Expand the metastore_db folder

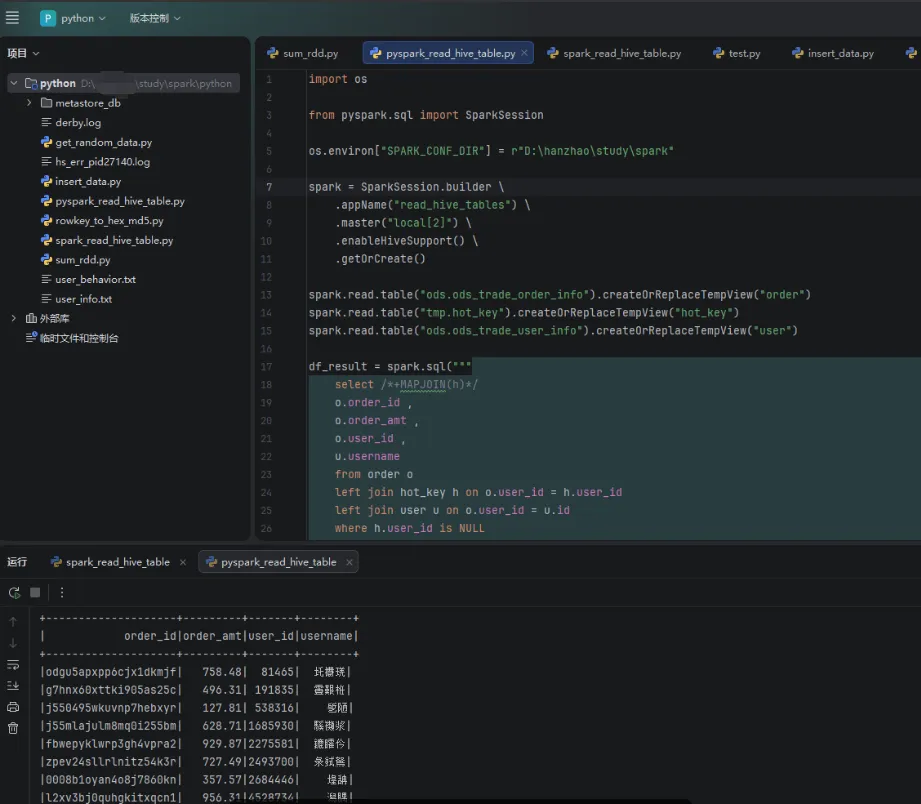(29, 103)
